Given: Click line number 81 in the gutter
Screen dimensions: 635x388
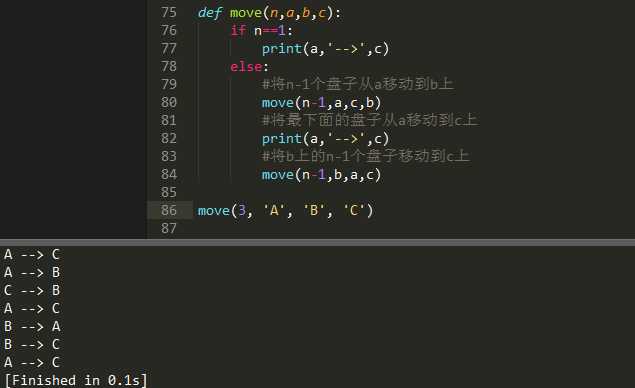Looking at the screenshot, I should click(169, 120).
